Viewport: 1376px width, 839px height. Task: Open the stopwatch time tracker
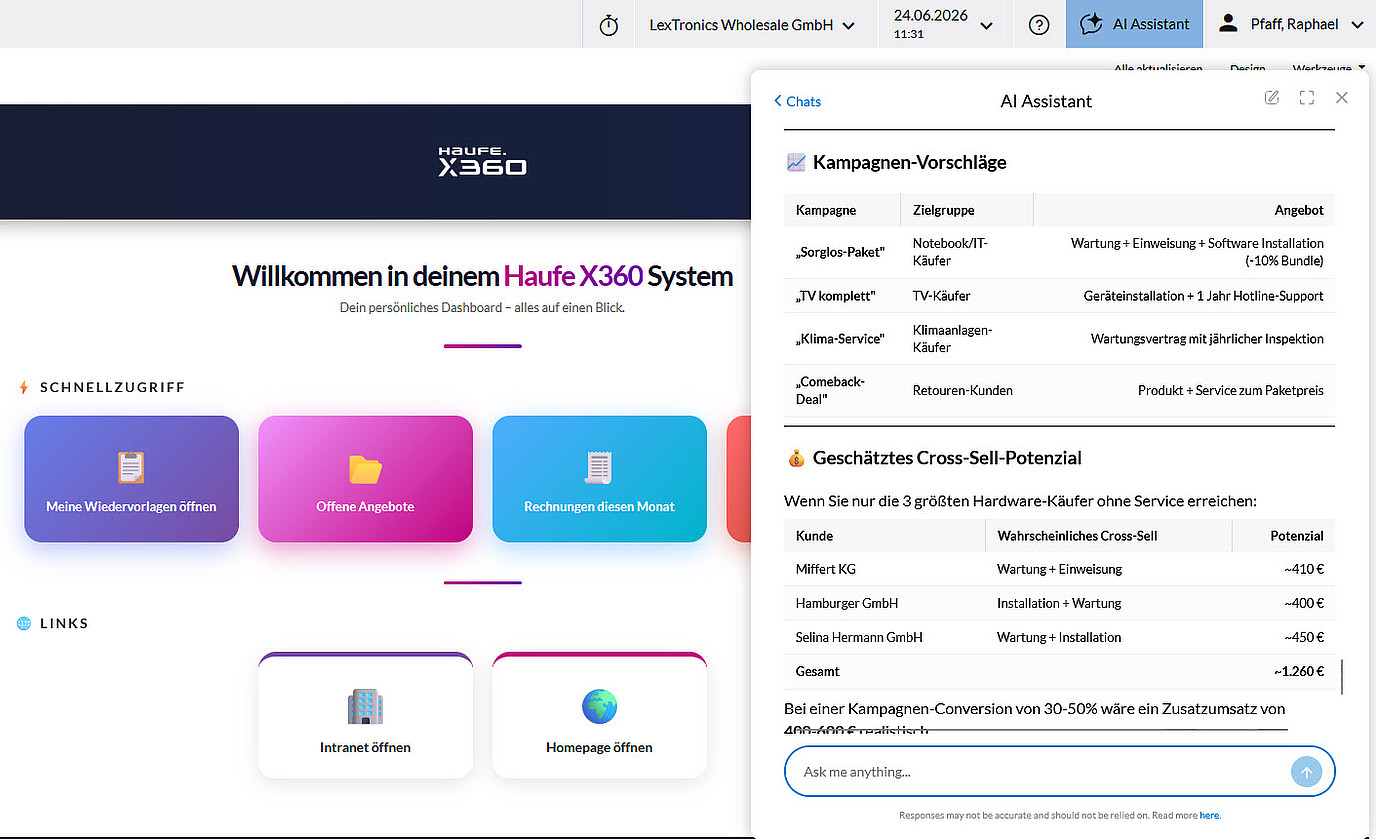pyautogui.click(x=608, y=25)
